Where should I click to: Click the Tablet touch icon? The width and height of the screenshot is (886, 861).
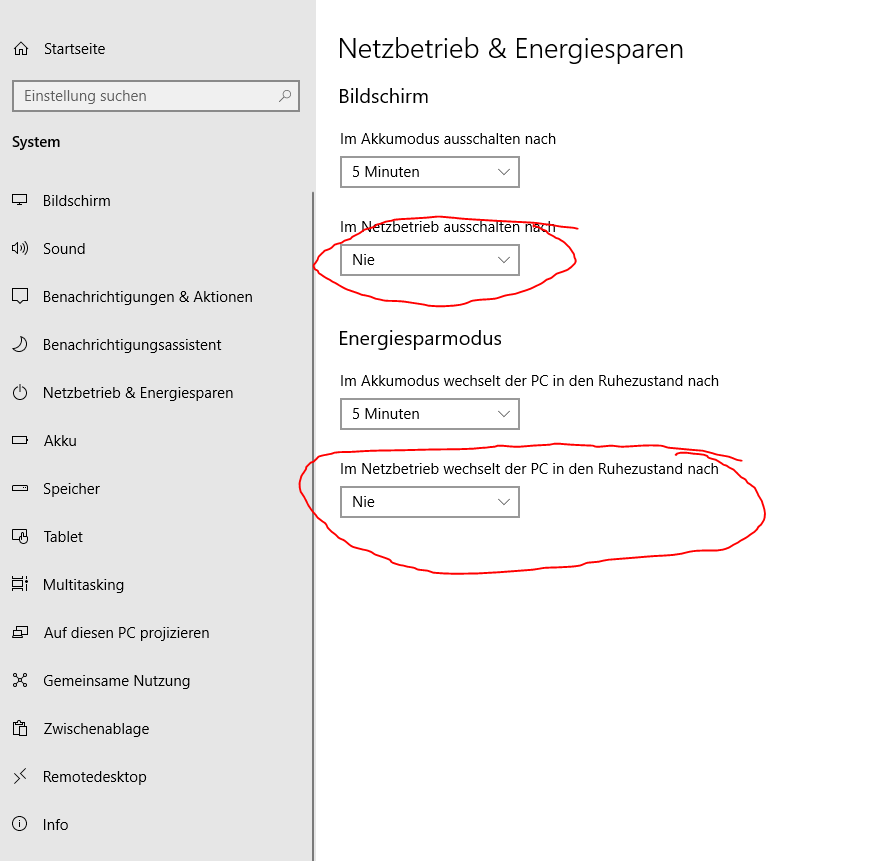tap(20, 536)
